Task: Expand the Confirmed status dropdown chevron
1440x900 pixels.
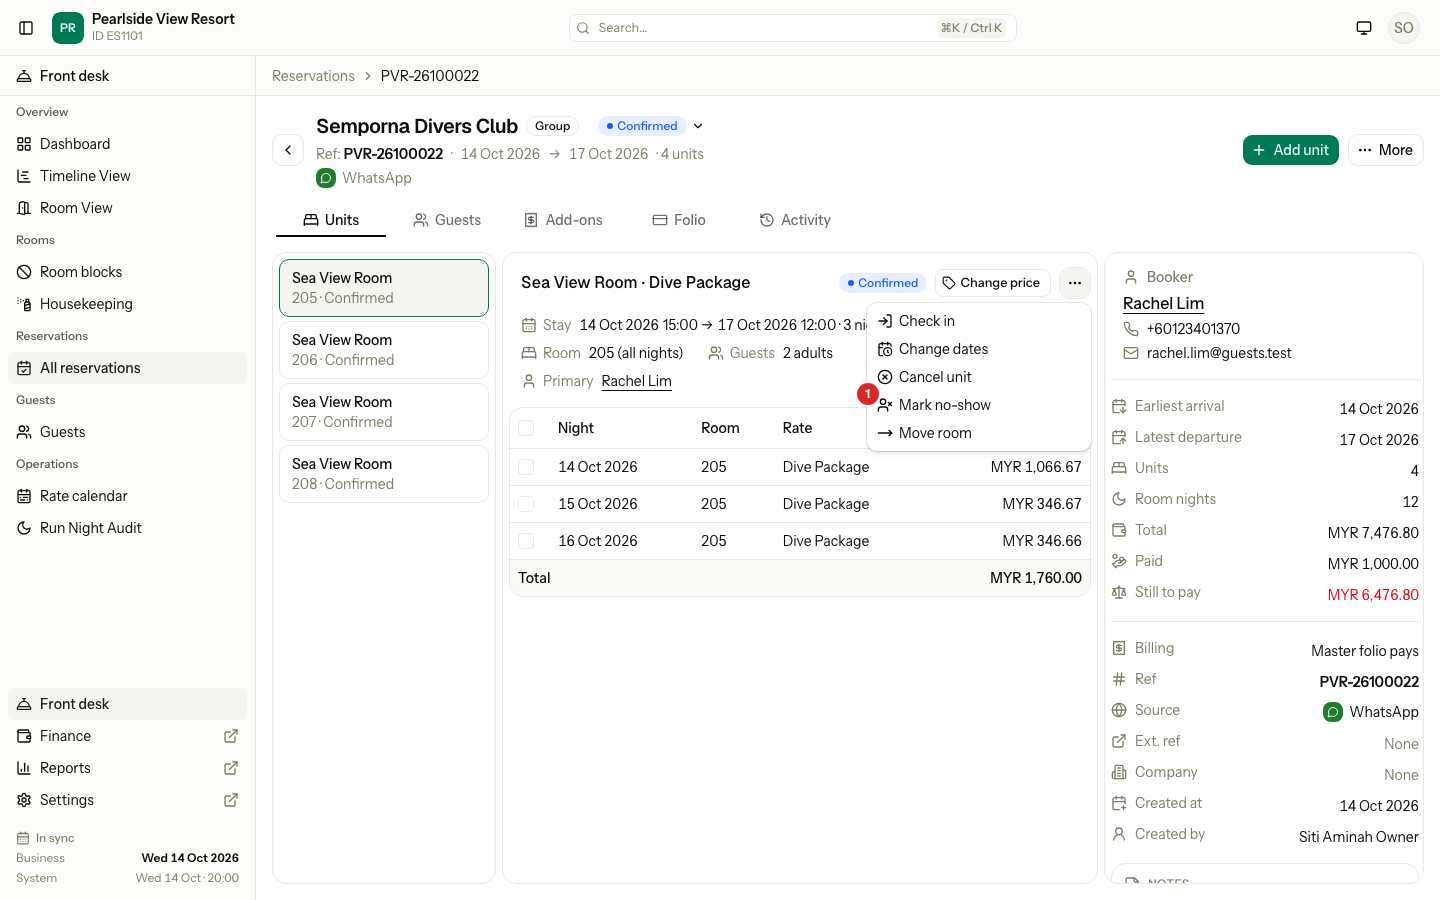Action: pos(698,126)
